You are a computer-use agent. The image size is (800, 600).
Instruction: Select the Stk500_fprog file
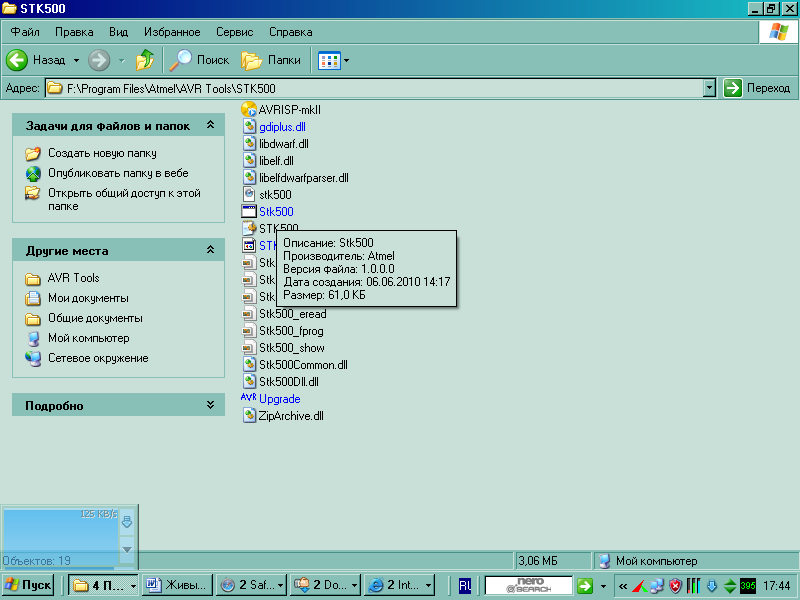tap(291, 331)
